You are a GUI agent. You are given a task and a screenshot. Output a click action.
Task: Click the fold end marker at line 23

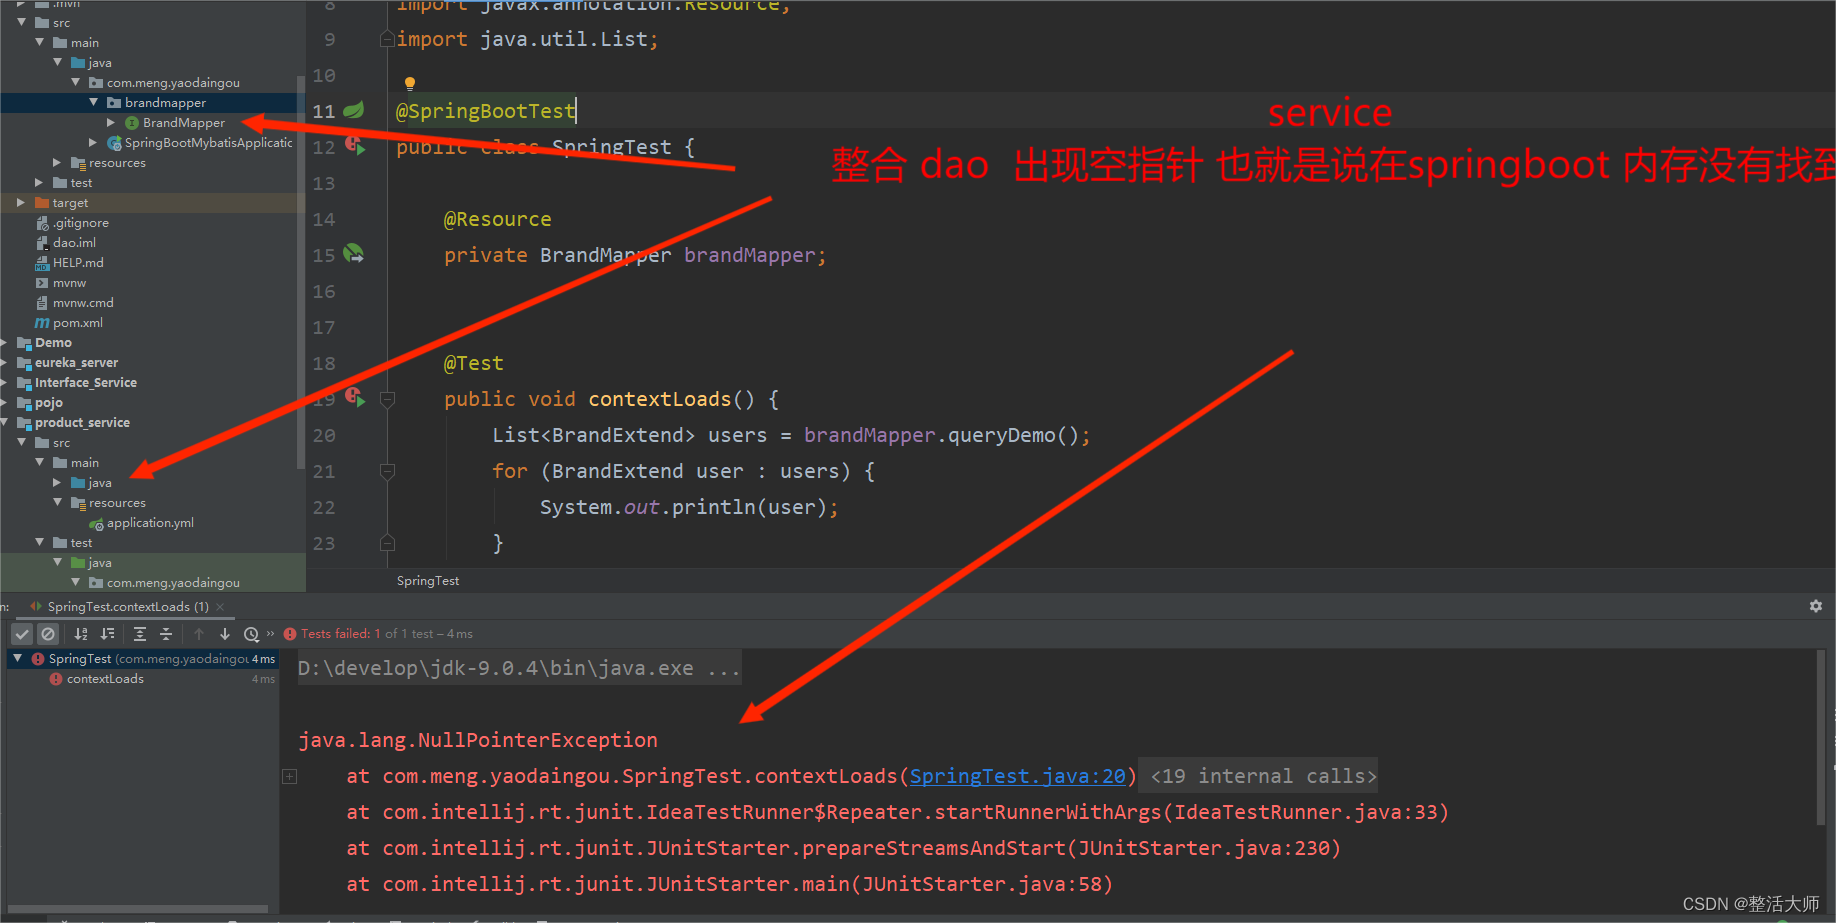(388, 543)
